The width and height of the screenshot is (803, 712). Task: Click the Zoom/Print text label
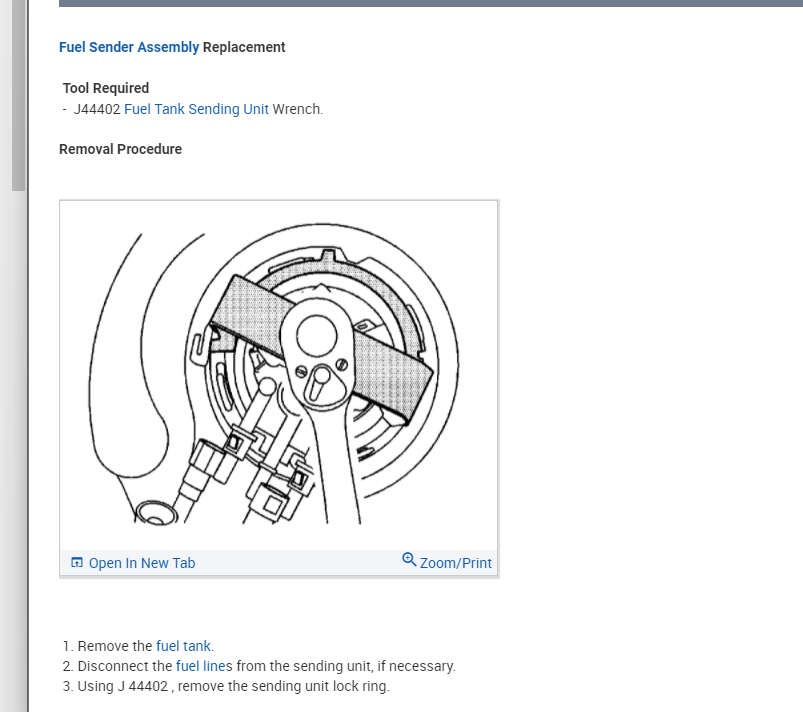(455, 563)
